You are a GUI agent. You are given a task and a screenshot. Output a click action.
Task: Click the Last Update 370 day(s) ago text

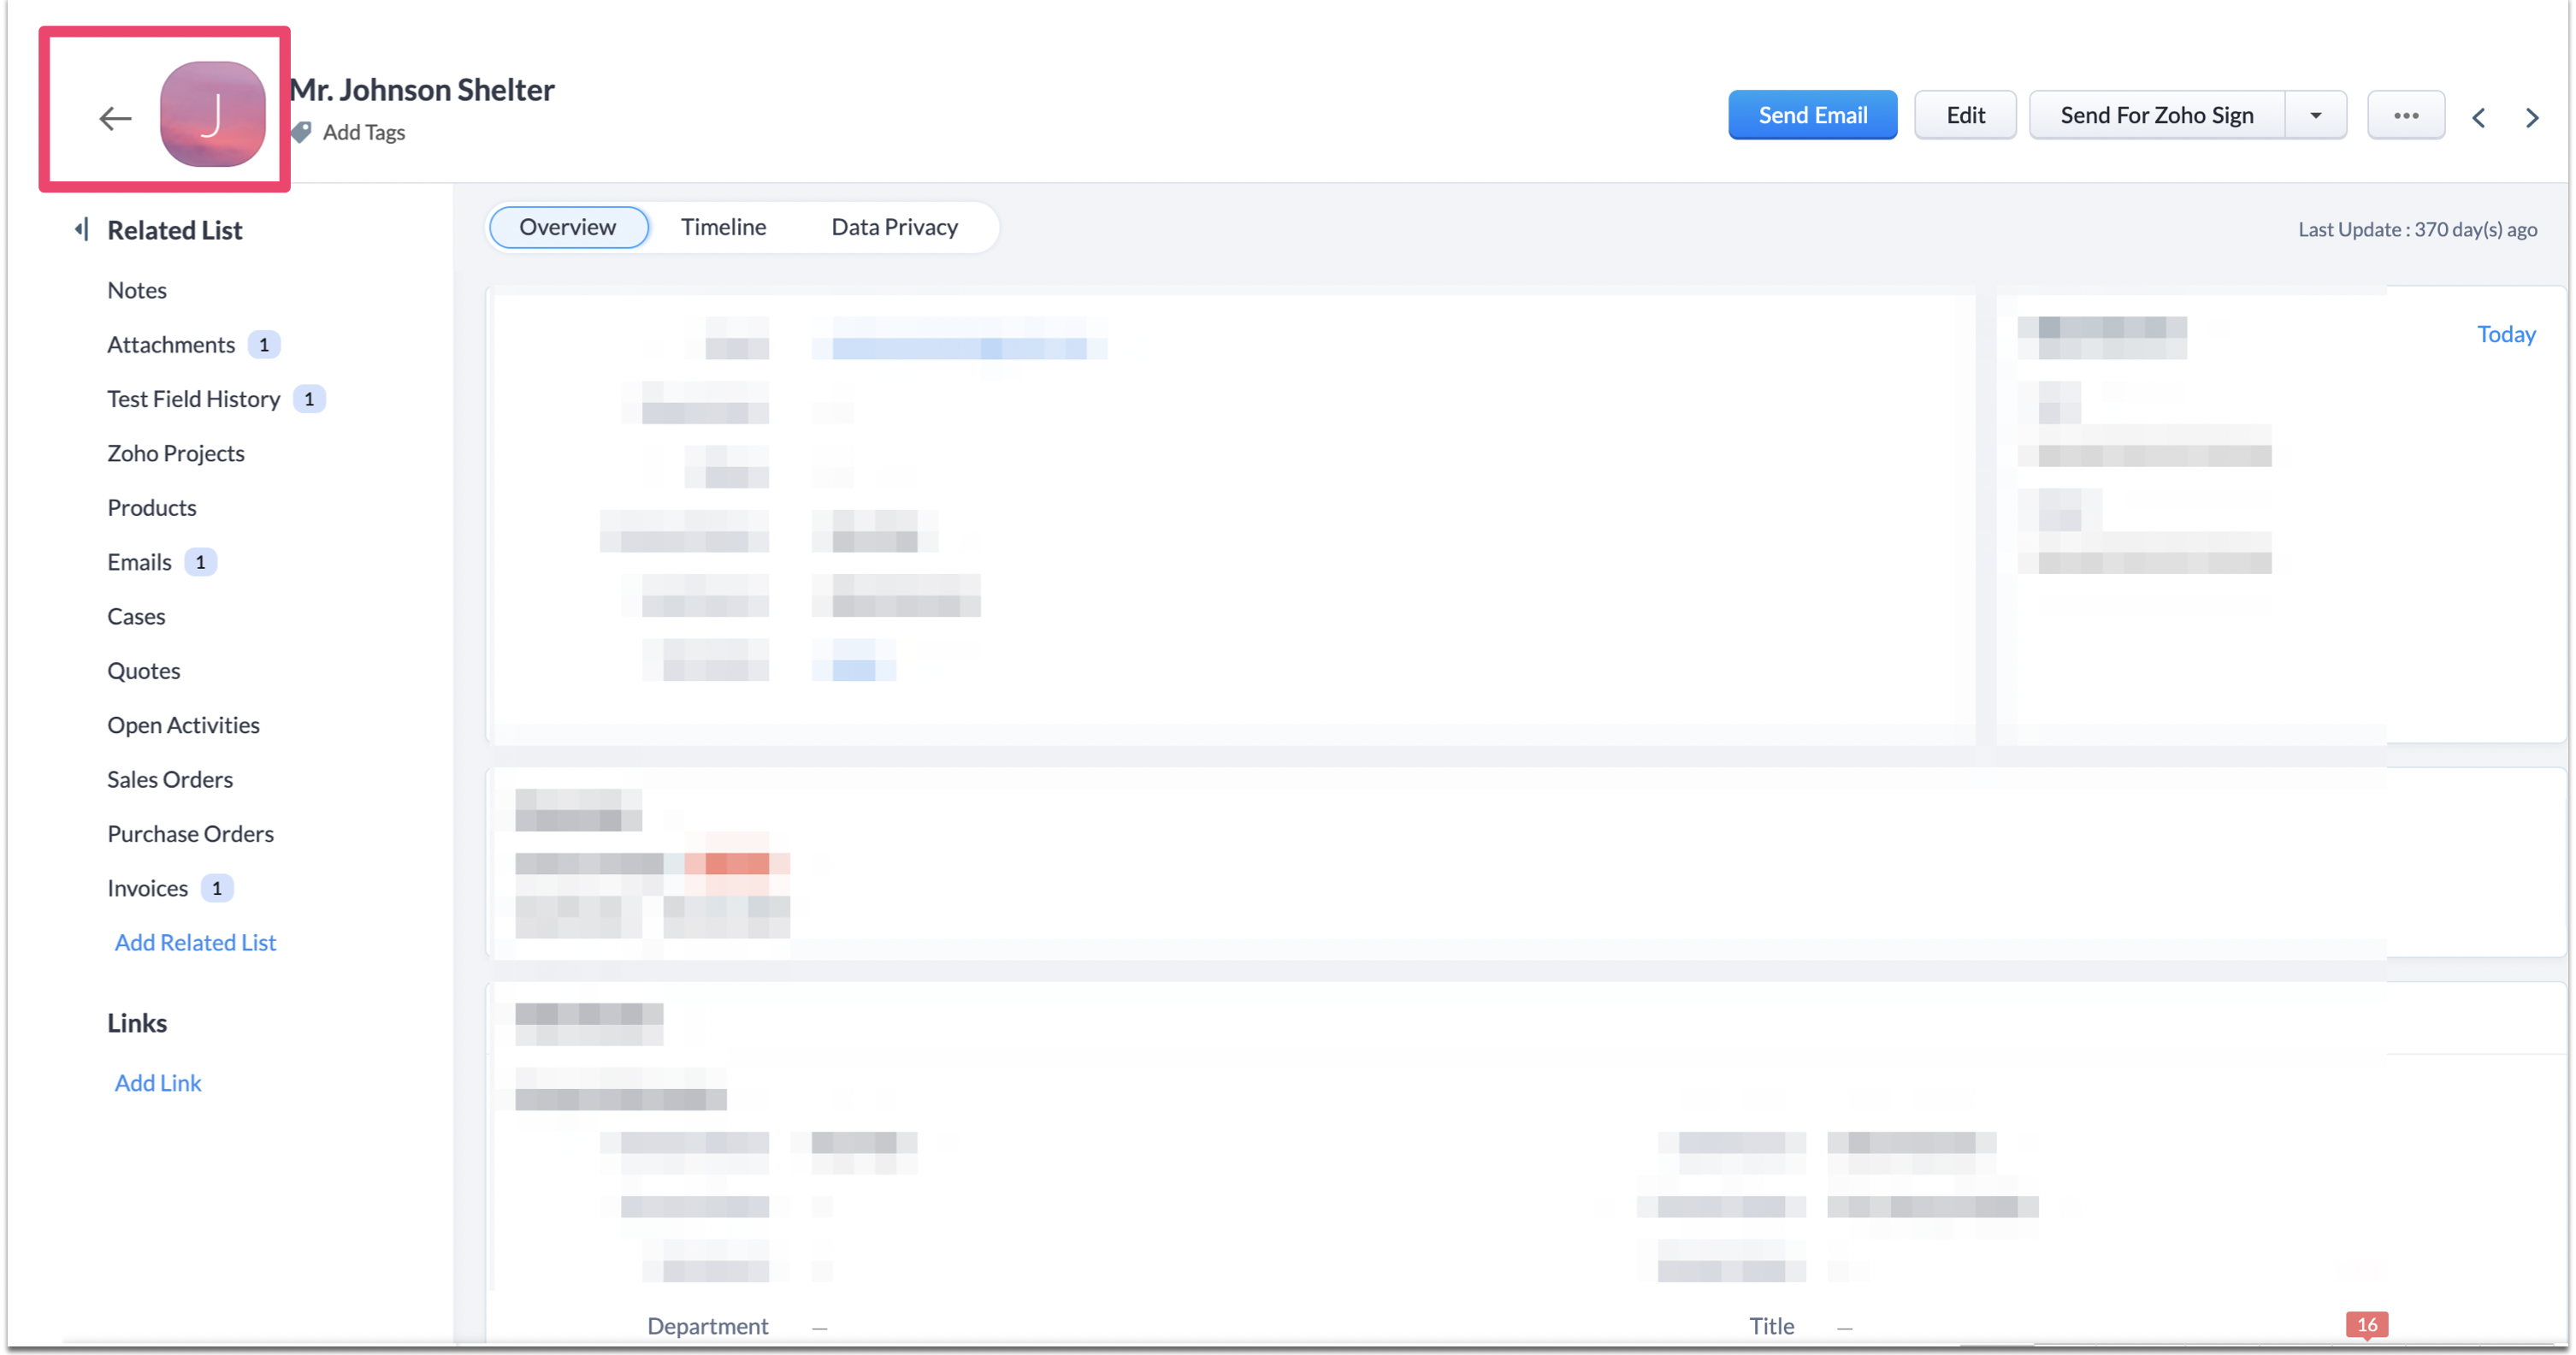pyautogui.click(x=2417, y=229)
